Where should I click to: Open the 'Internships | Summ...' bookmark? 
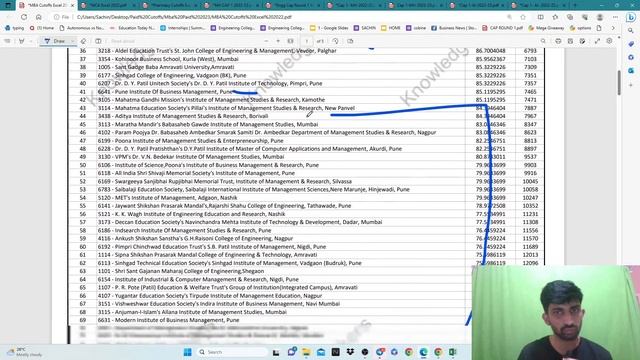(x=183, y=28)
